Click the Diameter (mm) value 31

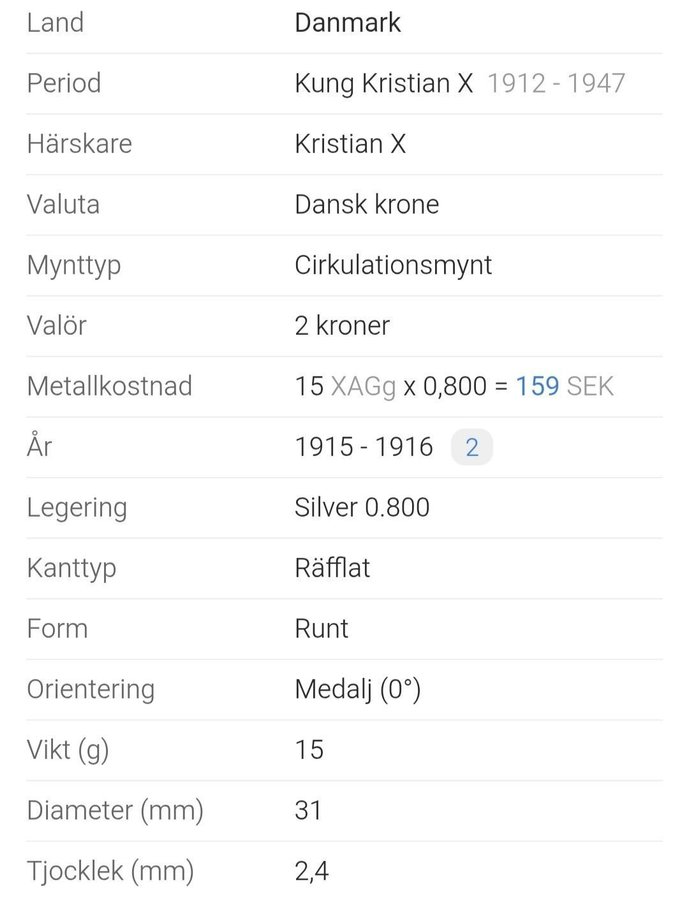(x=309, y=810)
